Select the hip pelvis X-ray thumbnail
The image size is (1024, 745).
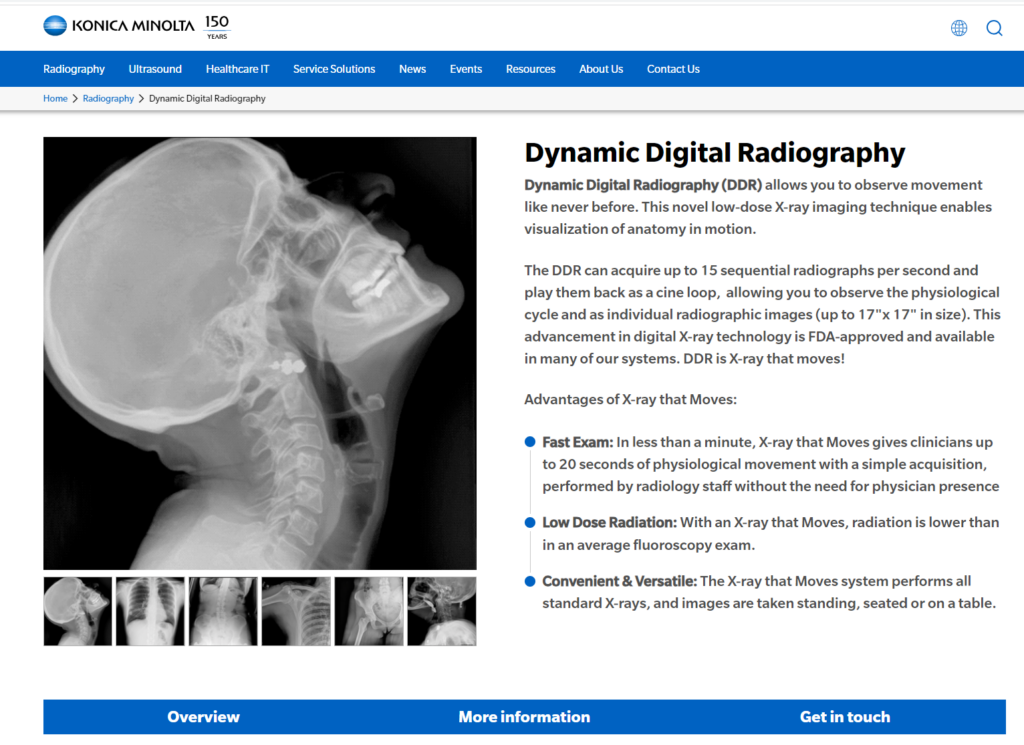[369, 611]
